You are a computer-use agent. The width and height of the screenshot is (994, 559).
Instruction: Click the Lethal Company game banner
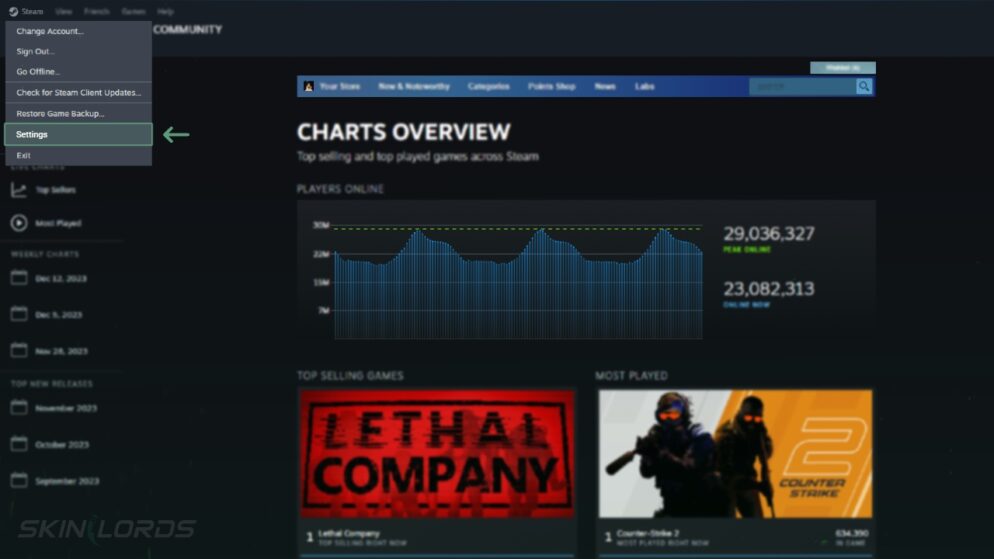click(437, 453)
